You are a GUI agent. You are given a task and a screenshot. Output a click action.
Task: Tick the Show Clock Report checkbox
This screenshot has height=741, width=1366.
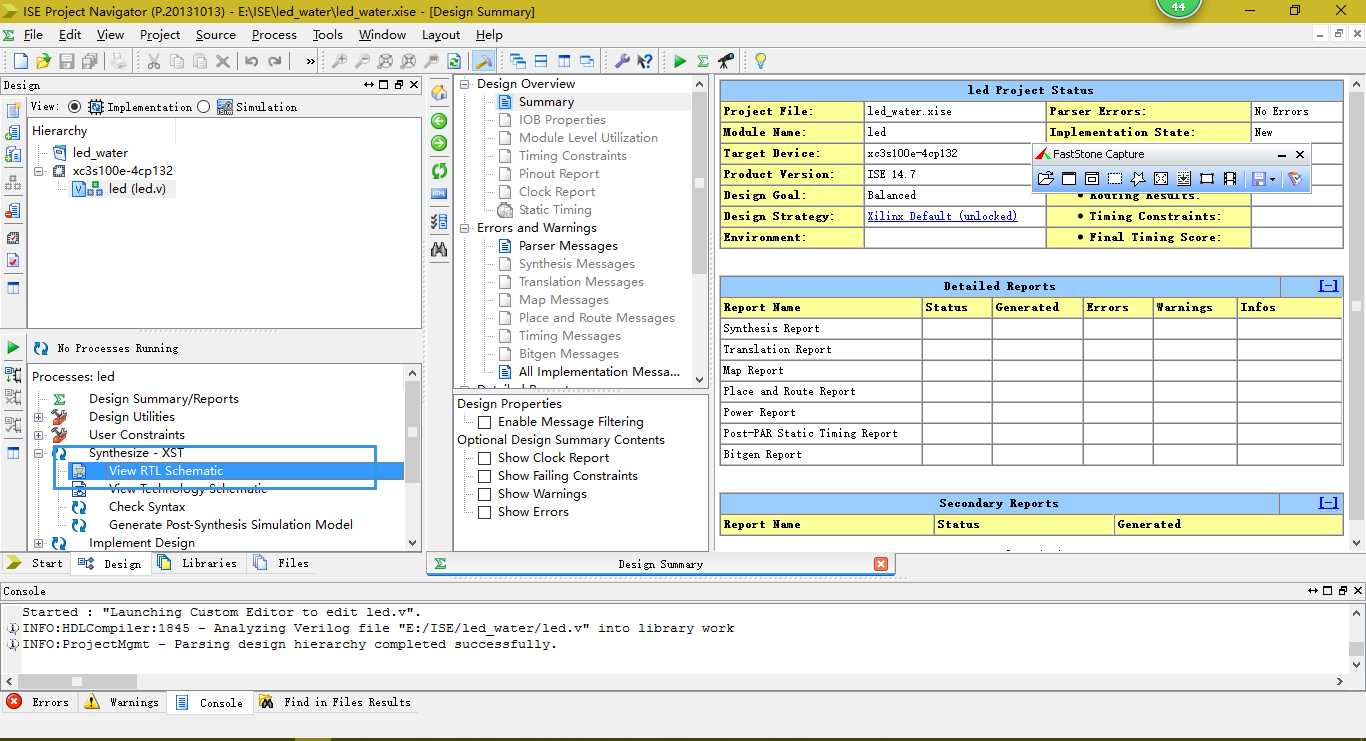[484, 458]
